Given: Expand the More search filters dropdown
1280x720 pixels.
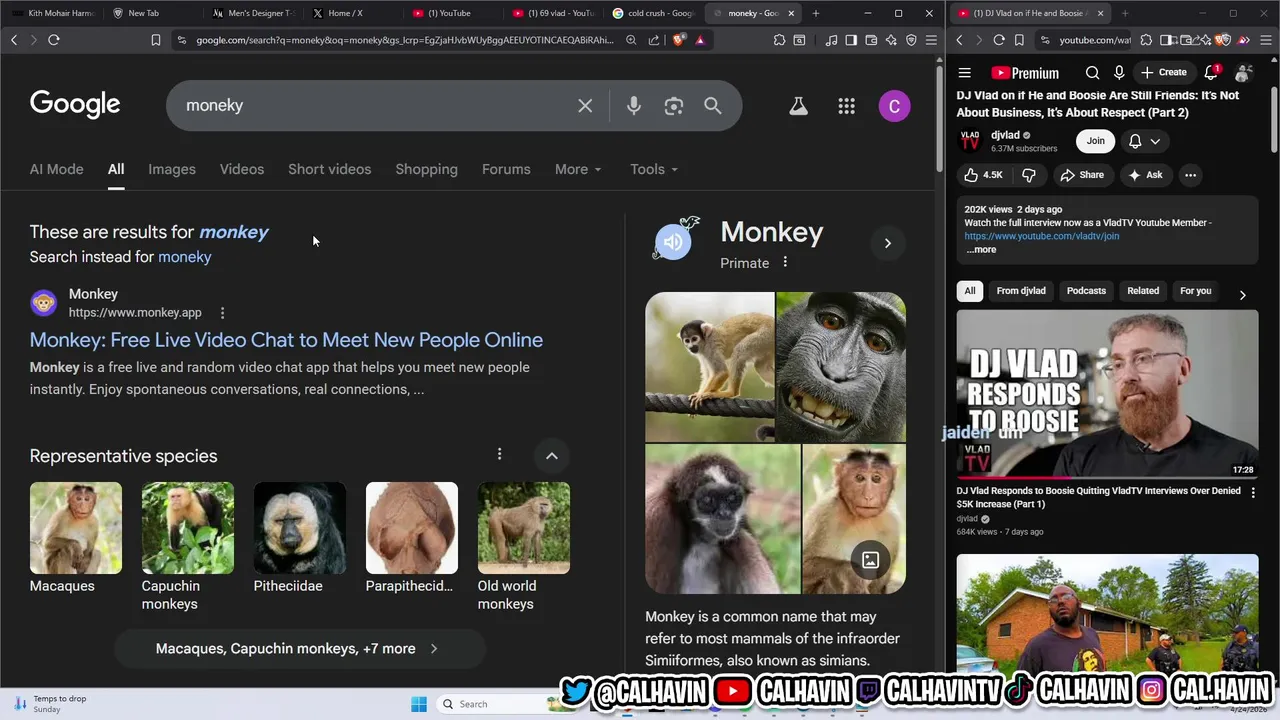Looking at the screenshot, I should (578, 169).
